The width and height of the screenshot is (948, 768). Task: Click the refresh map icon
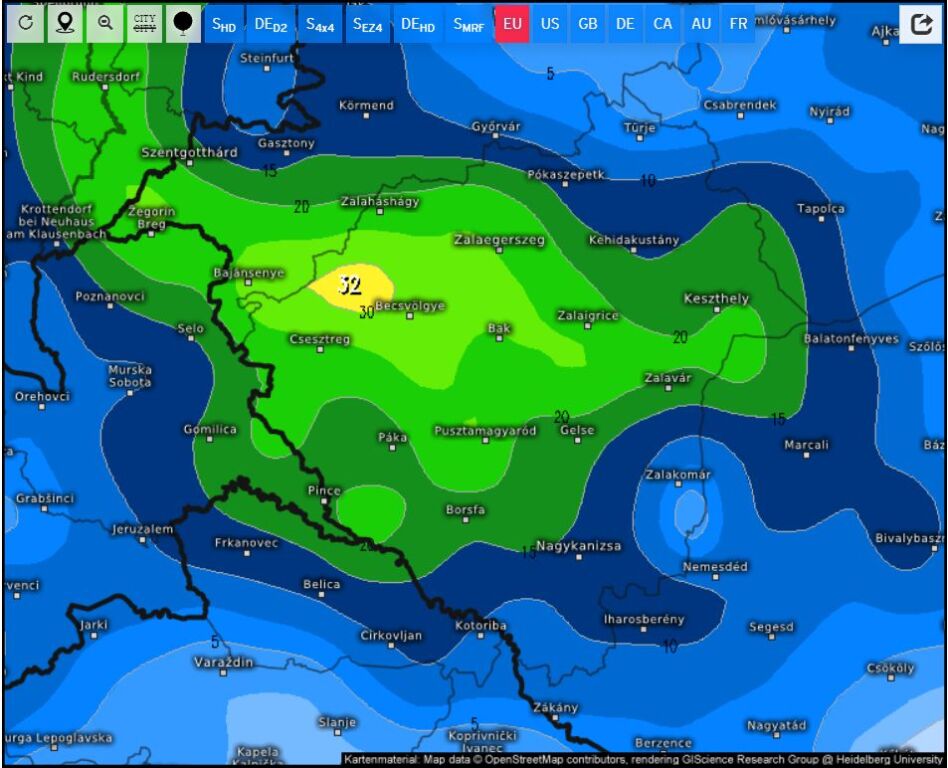click(x=26, y=23)
